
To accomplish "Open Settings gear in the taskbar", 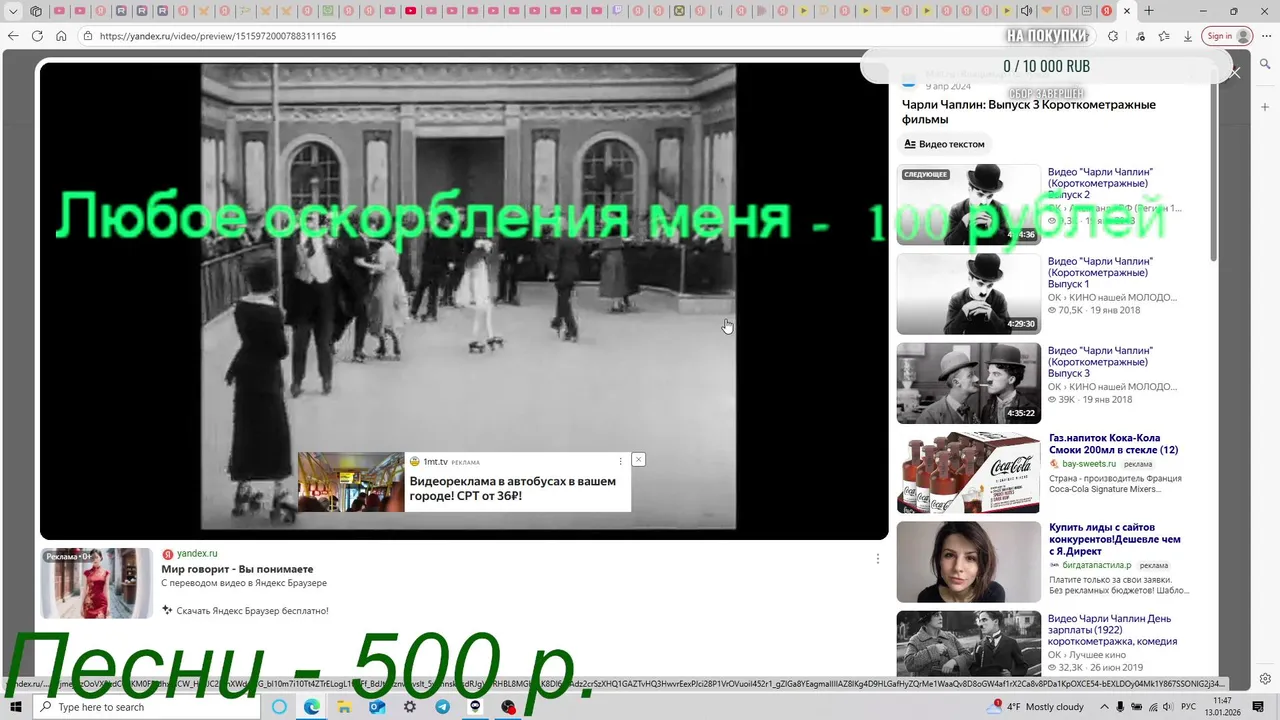I will point(410,707).
